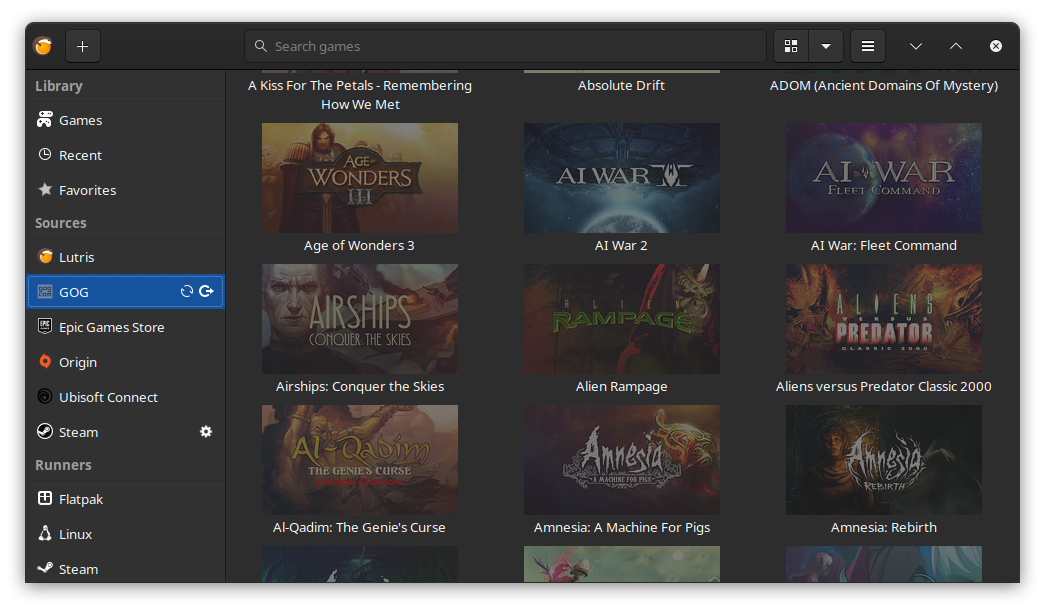Click the Lutris logo icon in header
Image resolution: width=1045 pixels, height=611 pixels.
point(43,46)
